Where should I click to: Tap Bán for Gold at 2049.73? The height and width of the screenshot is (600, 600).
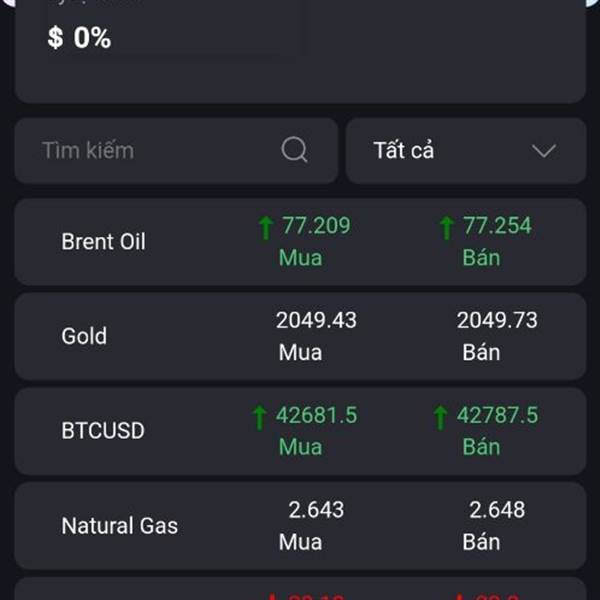click(x=481, y=352)
